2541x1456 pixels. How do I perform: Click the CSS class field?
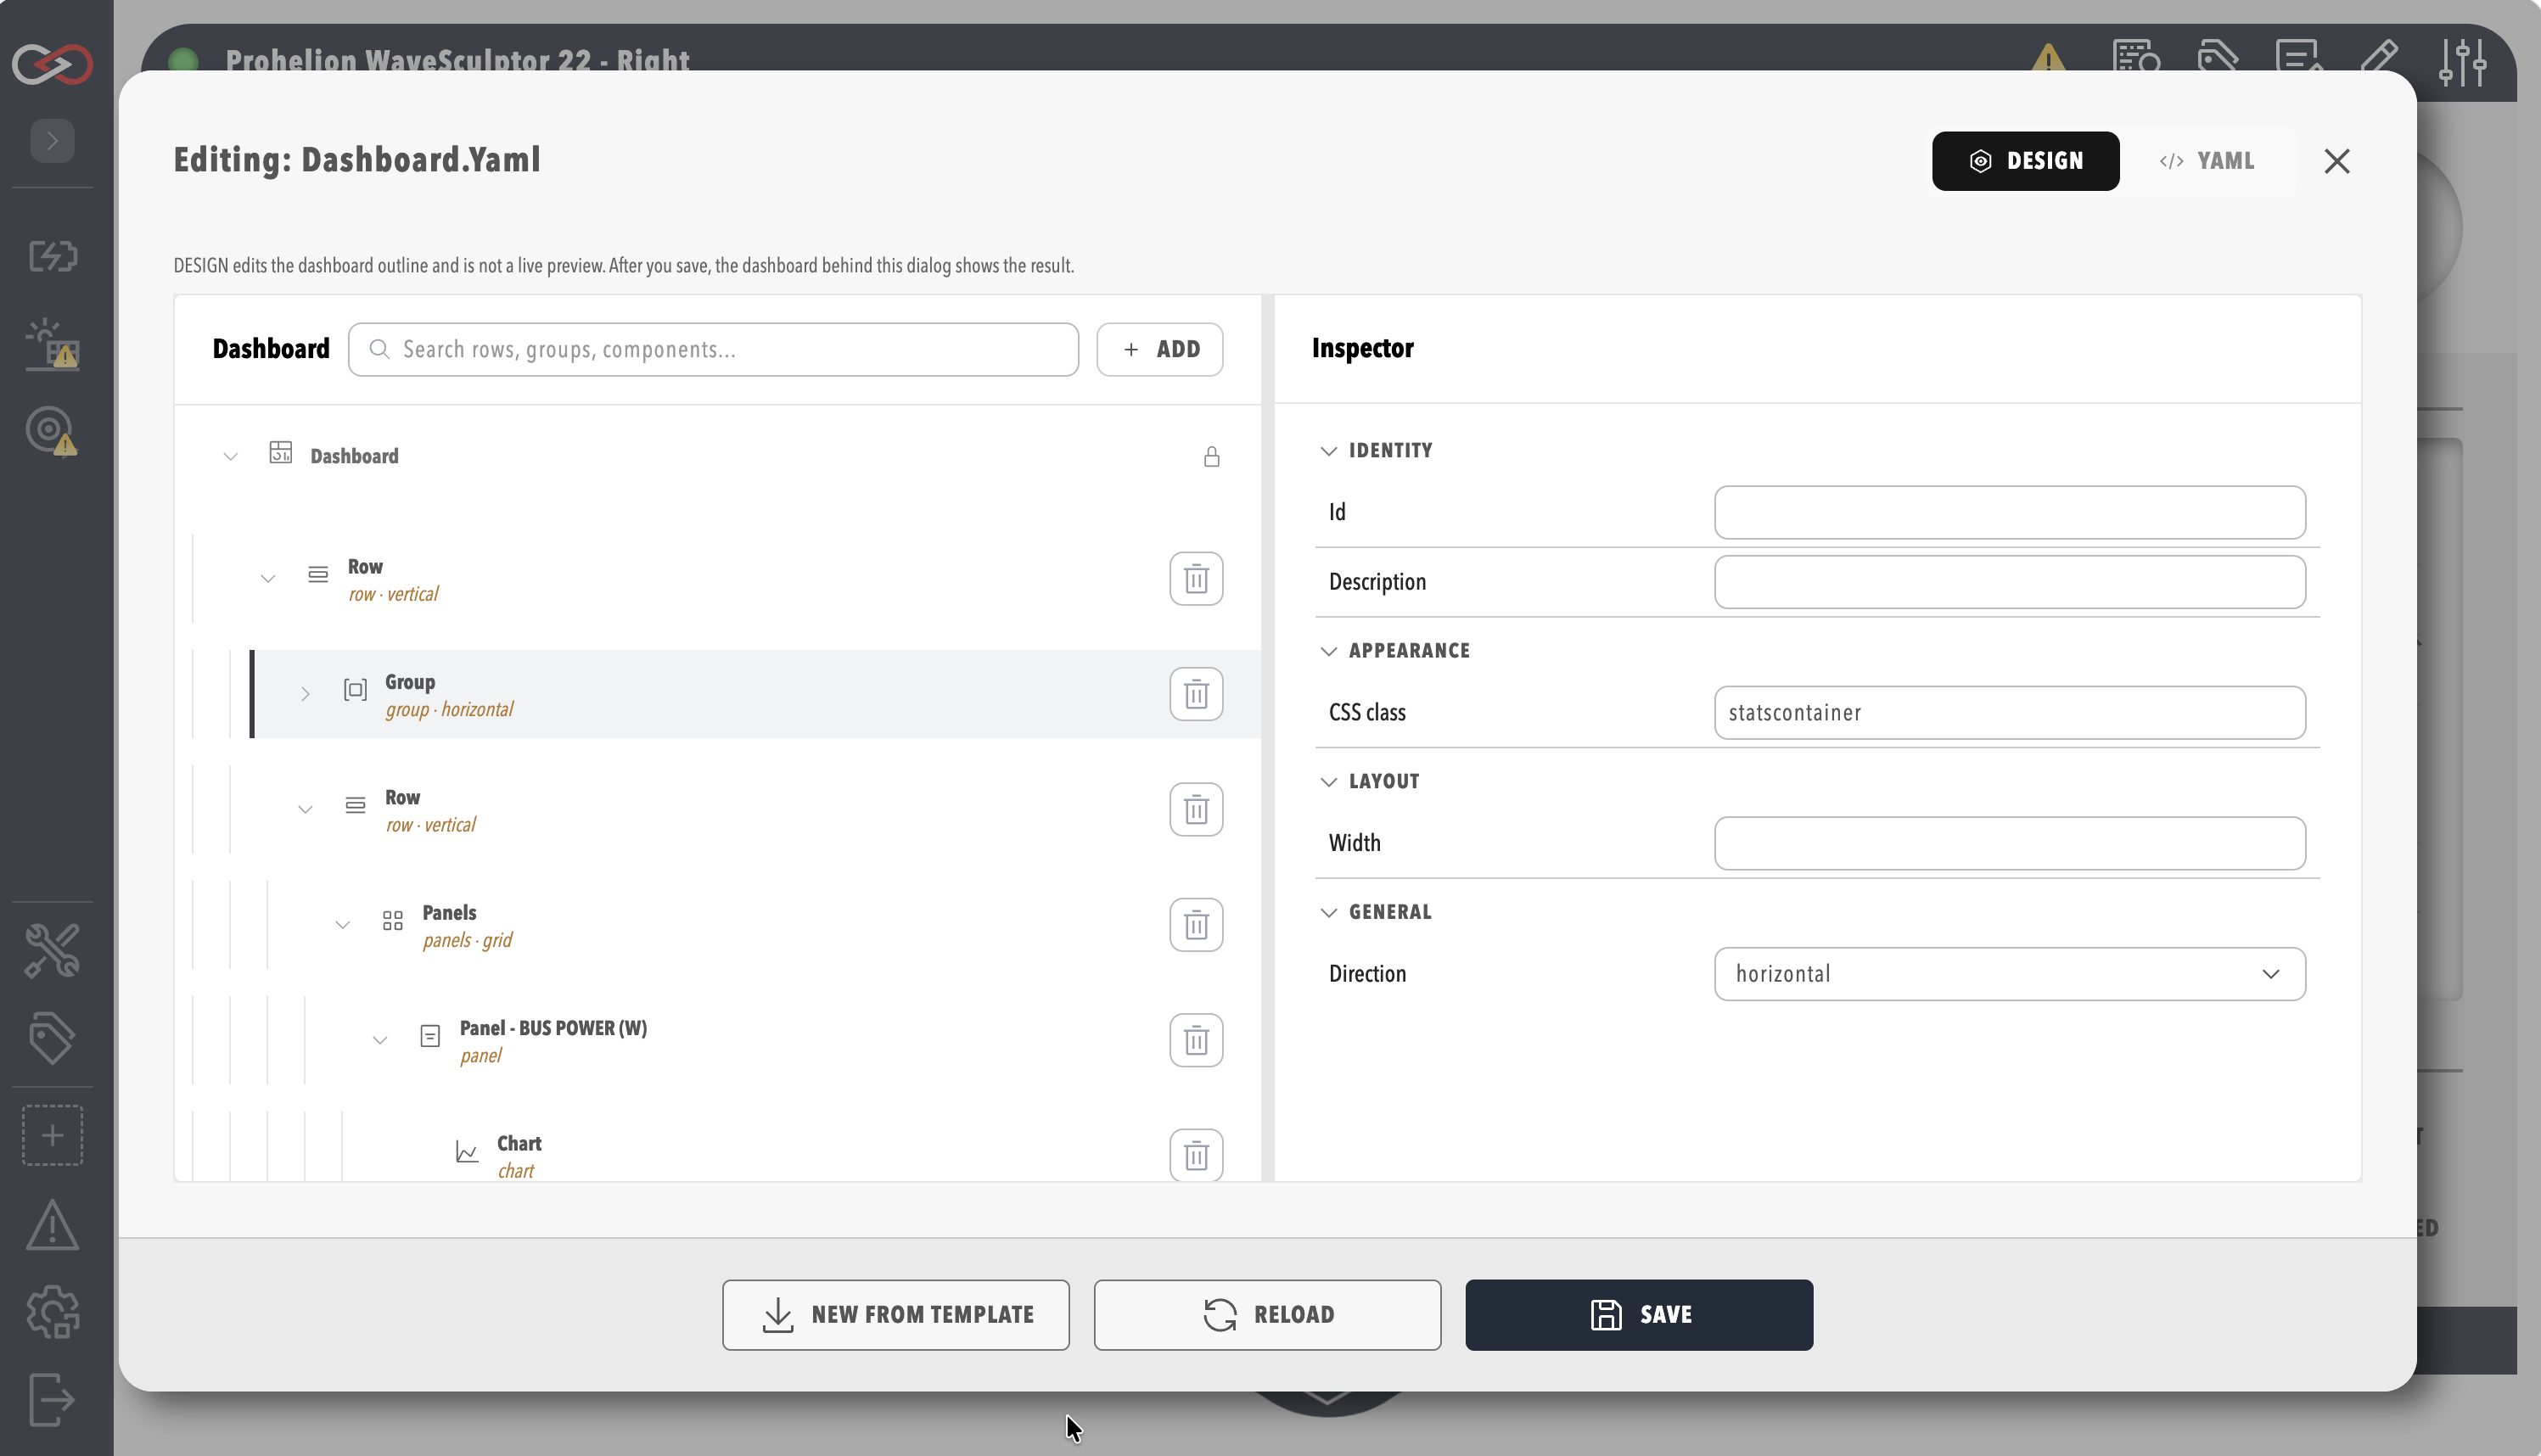pos(2009,713)
